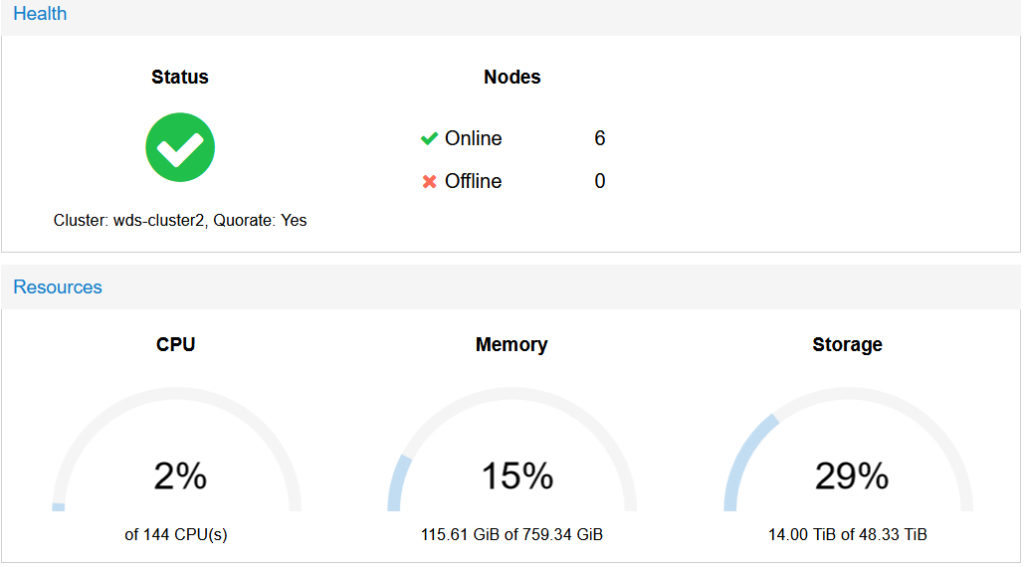1024x567 pixels.
Task: Click the 115.61 GiB memory usage text
Action: [x=512, y=535]
